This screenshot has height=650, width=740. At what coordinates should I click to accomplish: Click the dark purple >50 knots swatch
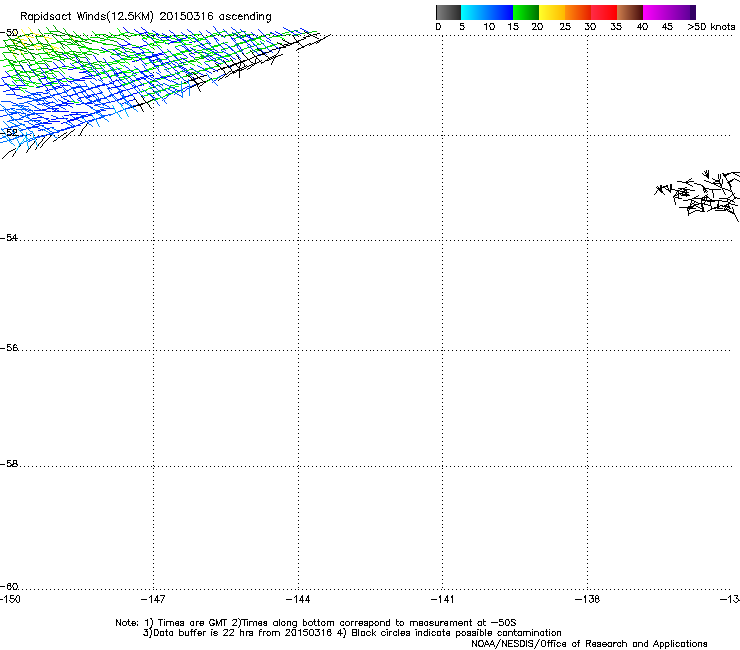pyautogui.click(x=693, y=12)
